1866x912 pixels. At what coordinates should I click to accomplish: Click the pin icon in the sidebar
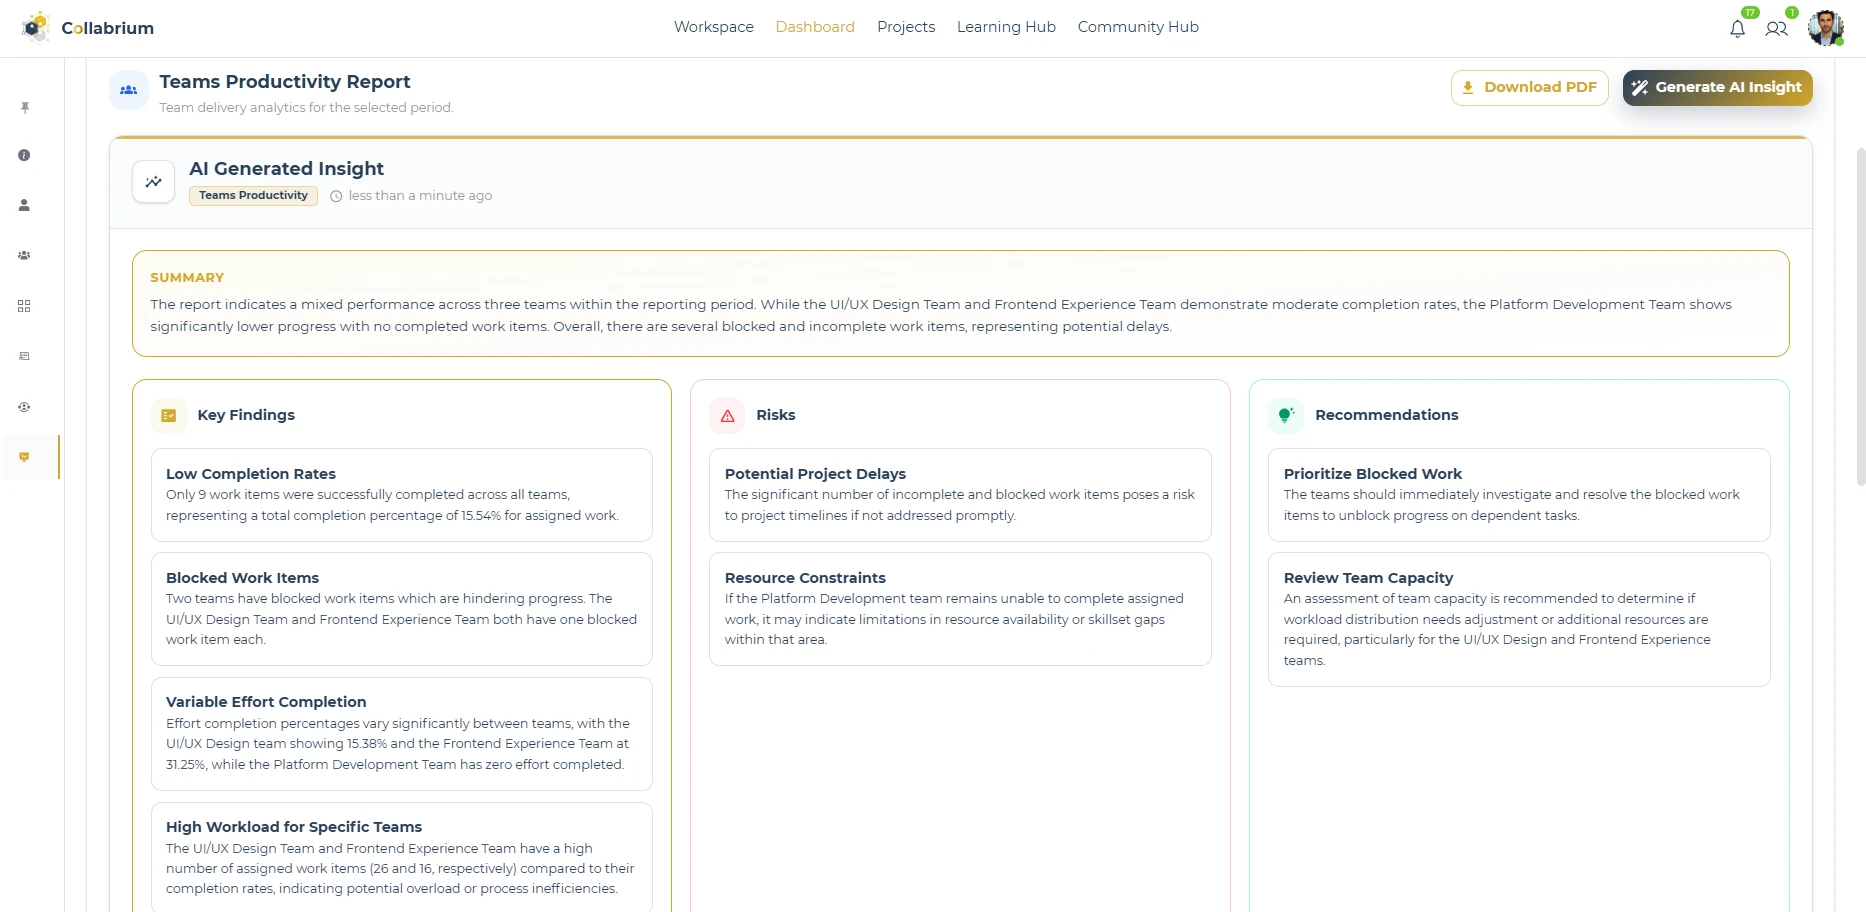click(x=25, y=107)
